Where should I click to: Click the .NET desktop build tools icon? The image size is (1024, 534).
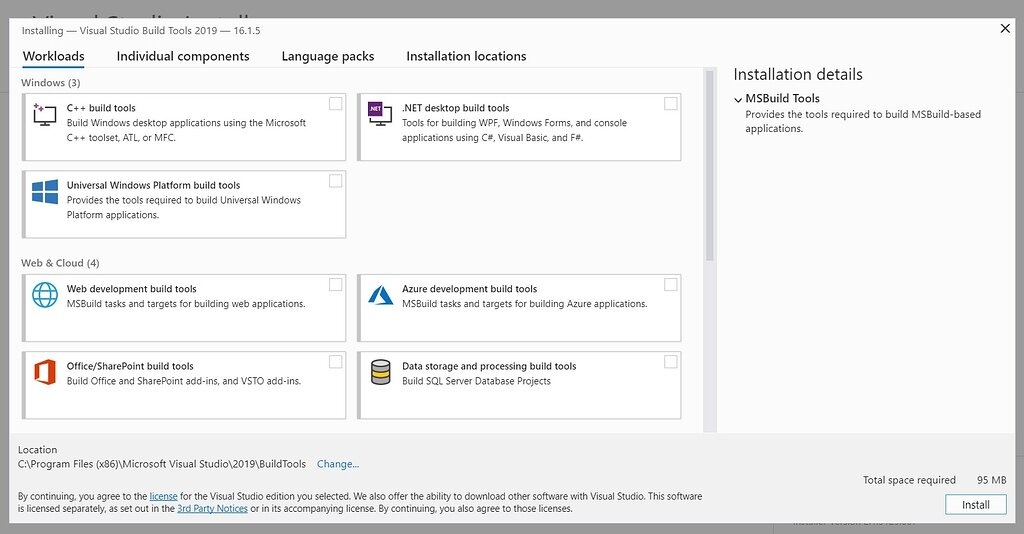[380, 113]
